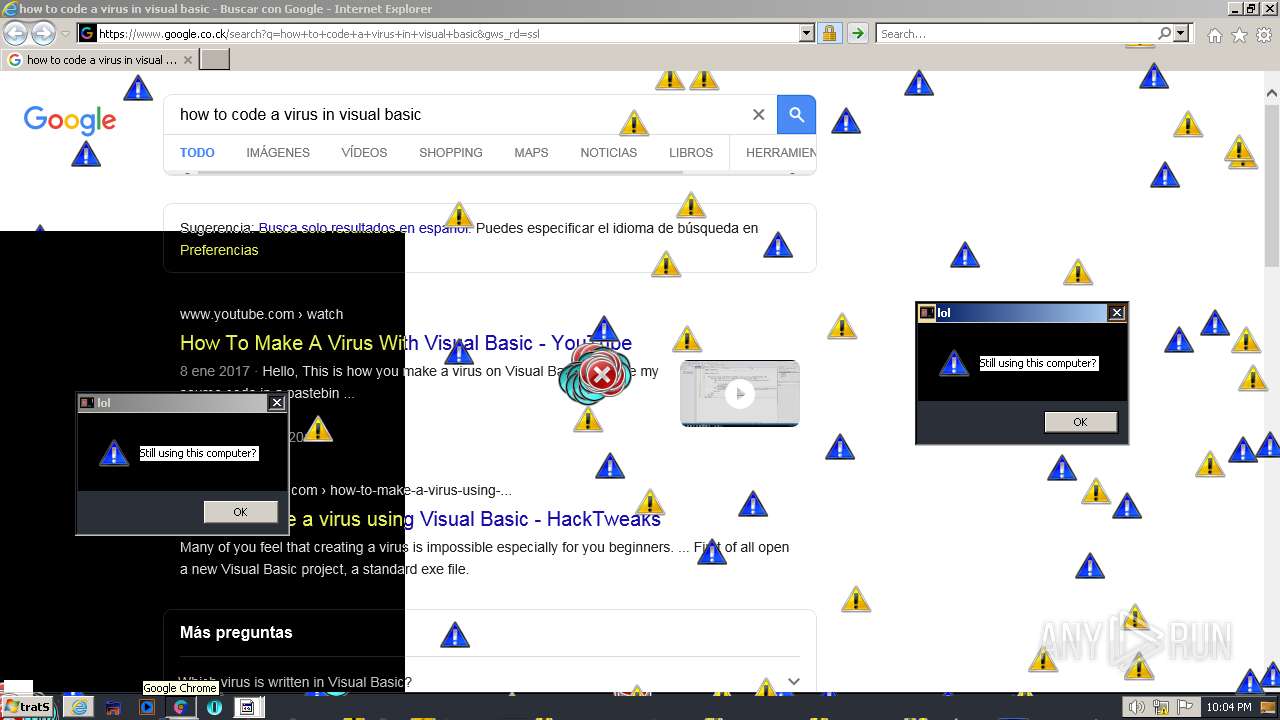Close the right 'lol' dialog

coord(1117,313)
